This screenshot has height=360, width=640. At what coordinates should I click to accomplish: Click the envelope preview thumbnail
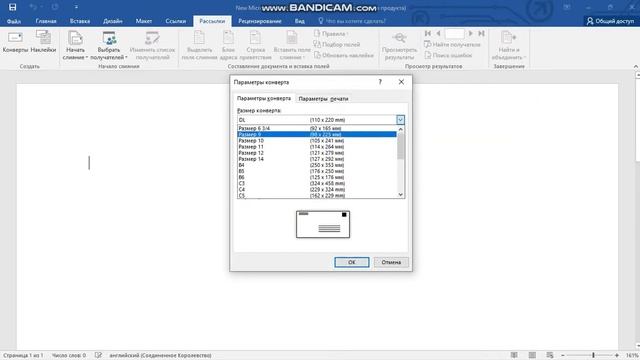[323, 224]
